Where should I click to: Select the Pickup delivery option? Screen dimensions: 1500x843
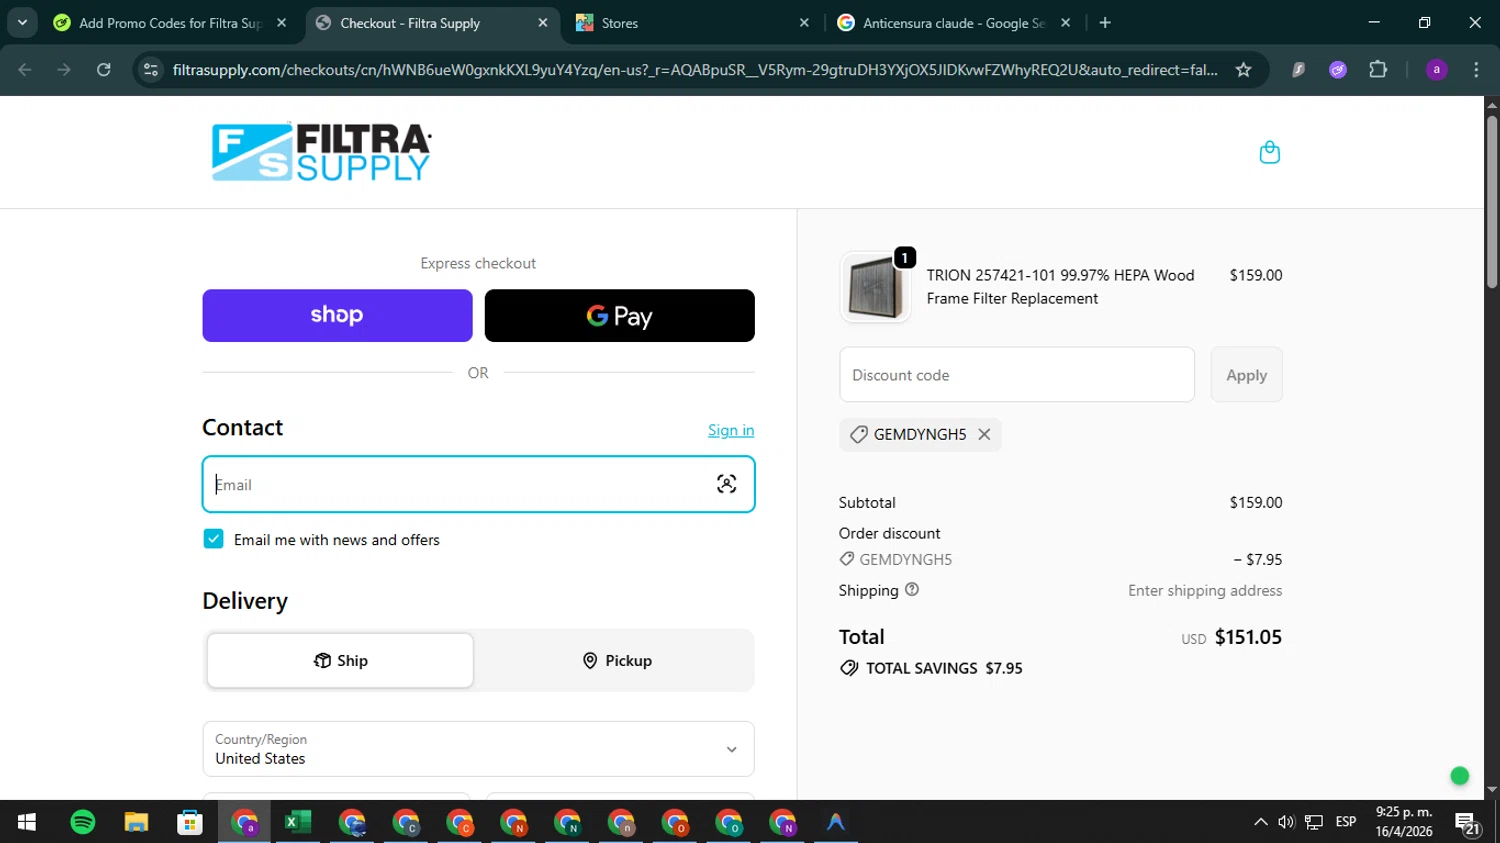pos(617,660)
